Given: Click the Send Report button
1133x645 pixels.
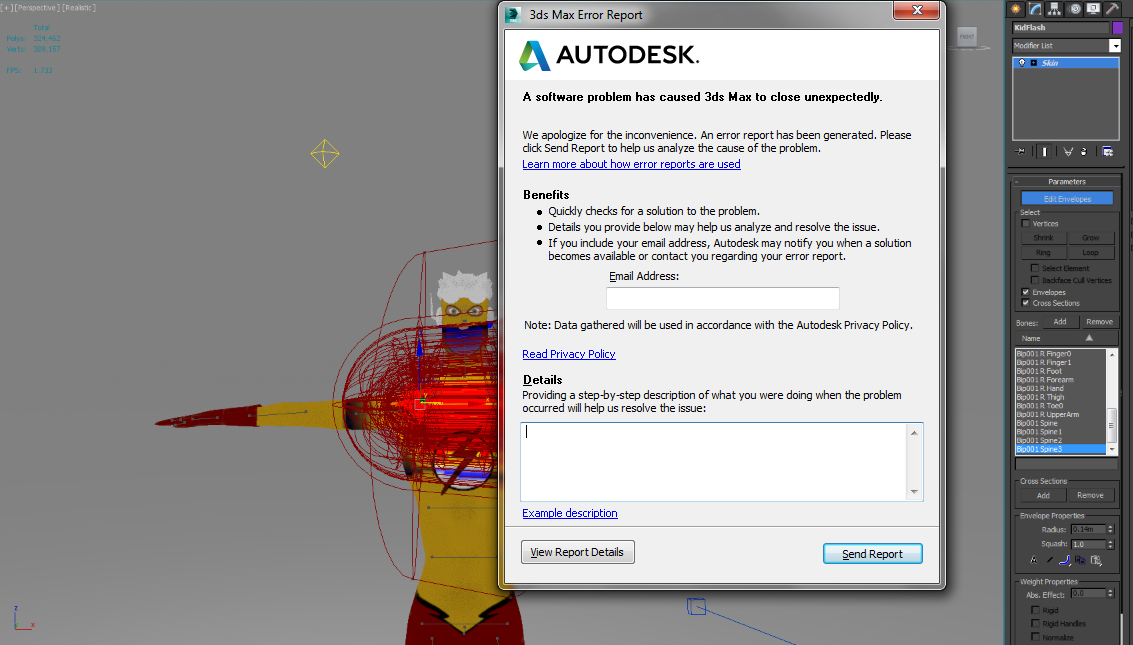Looking at the screenshot, I should (x=872, y=553).
